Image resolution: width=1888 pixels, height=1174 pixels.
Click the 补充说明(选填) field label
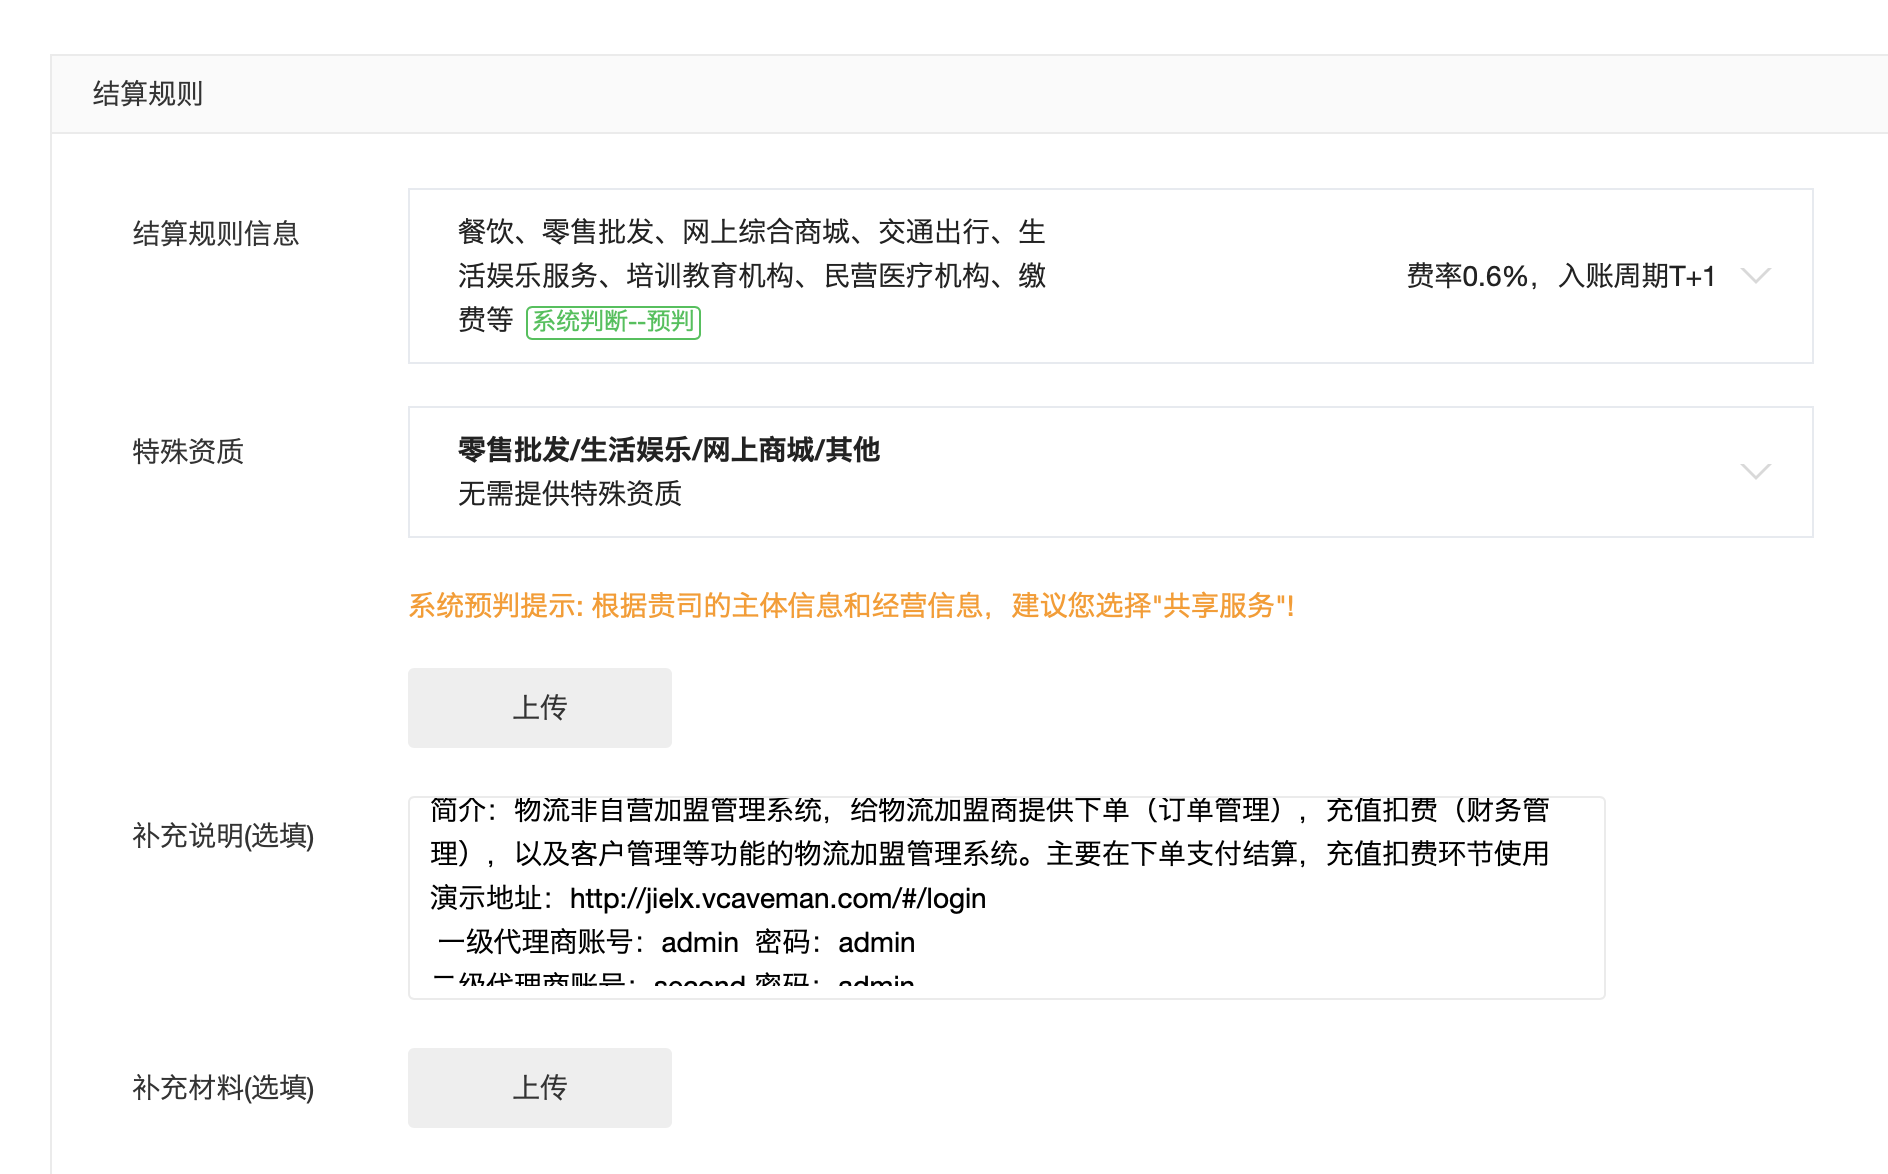pos(223,836)
